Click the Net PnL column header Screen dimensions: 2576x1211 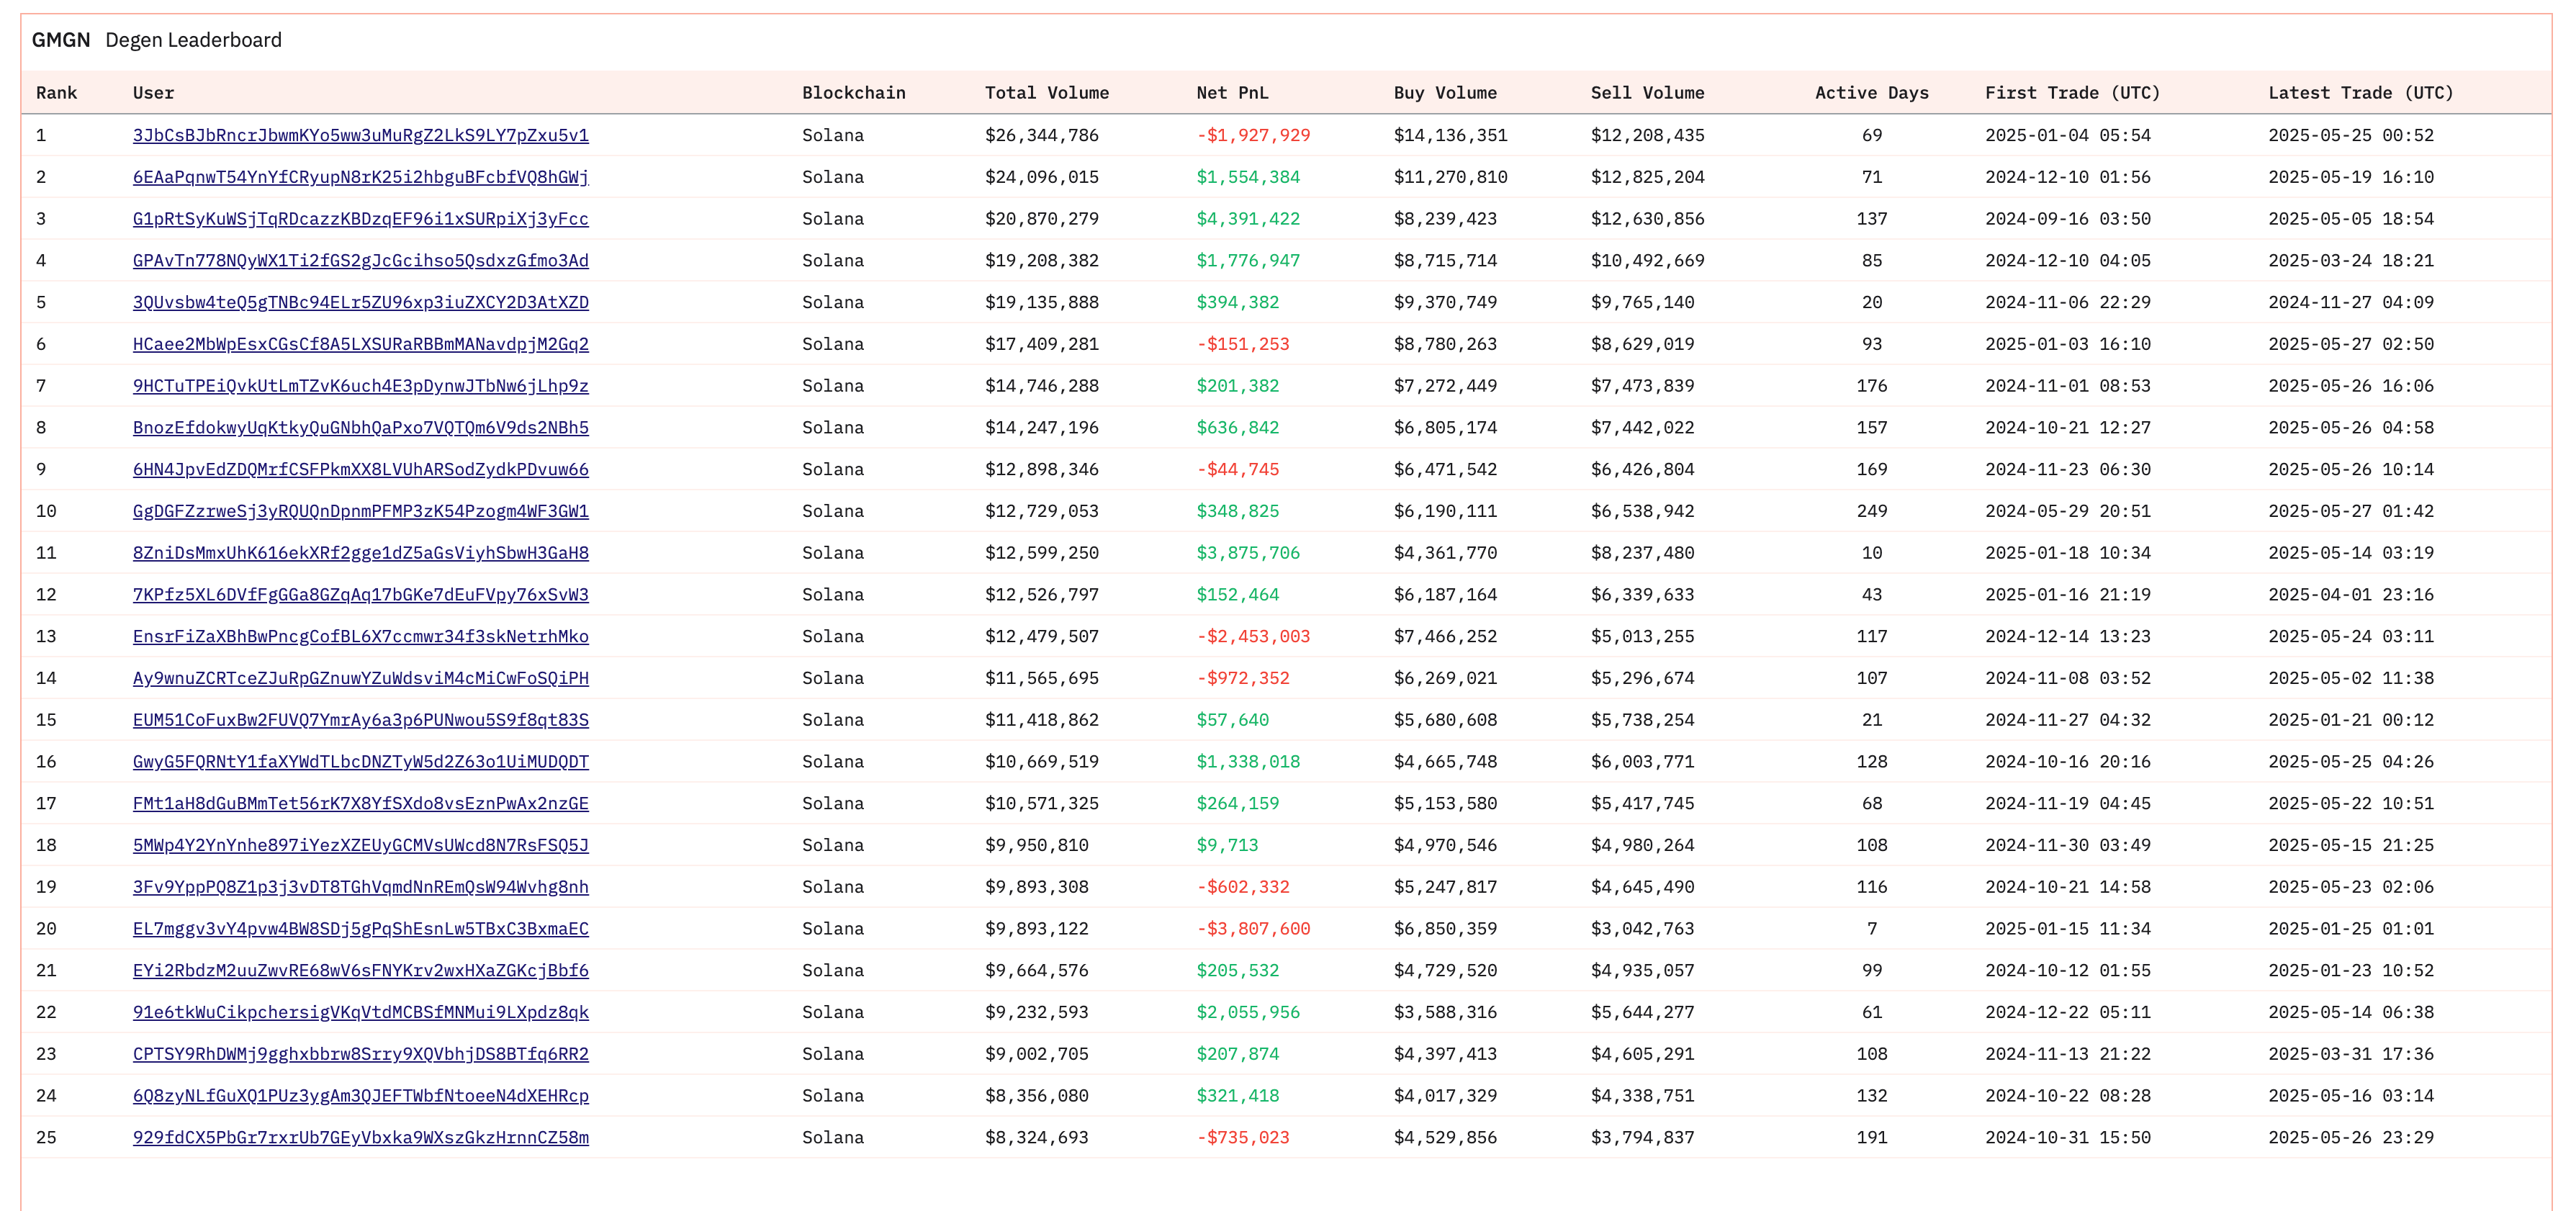point(1232,93)
